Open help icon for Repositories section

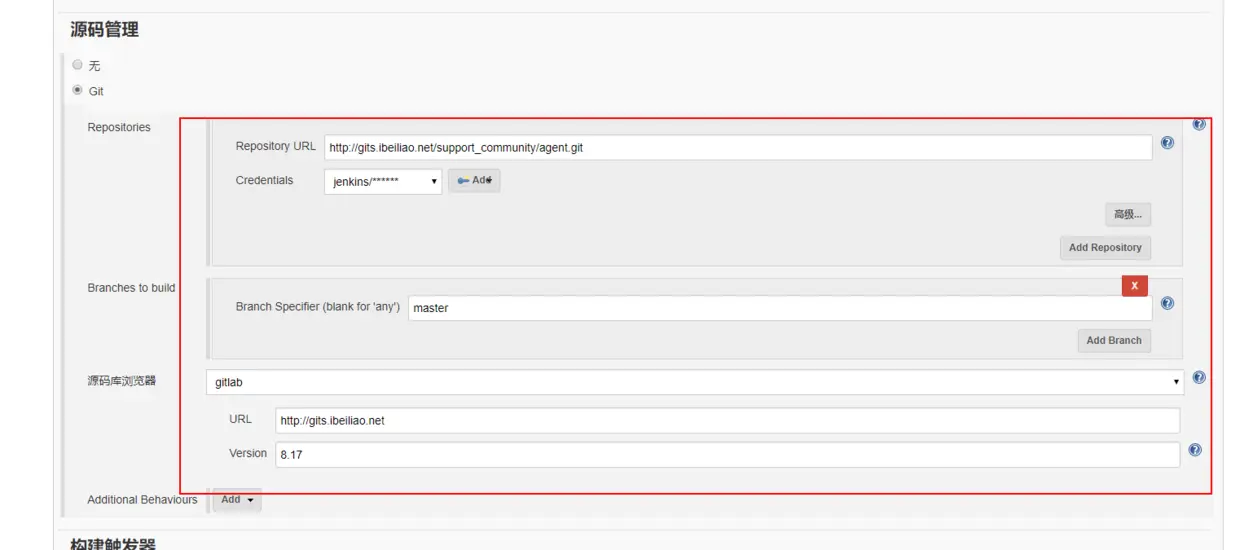point(1199,124)
